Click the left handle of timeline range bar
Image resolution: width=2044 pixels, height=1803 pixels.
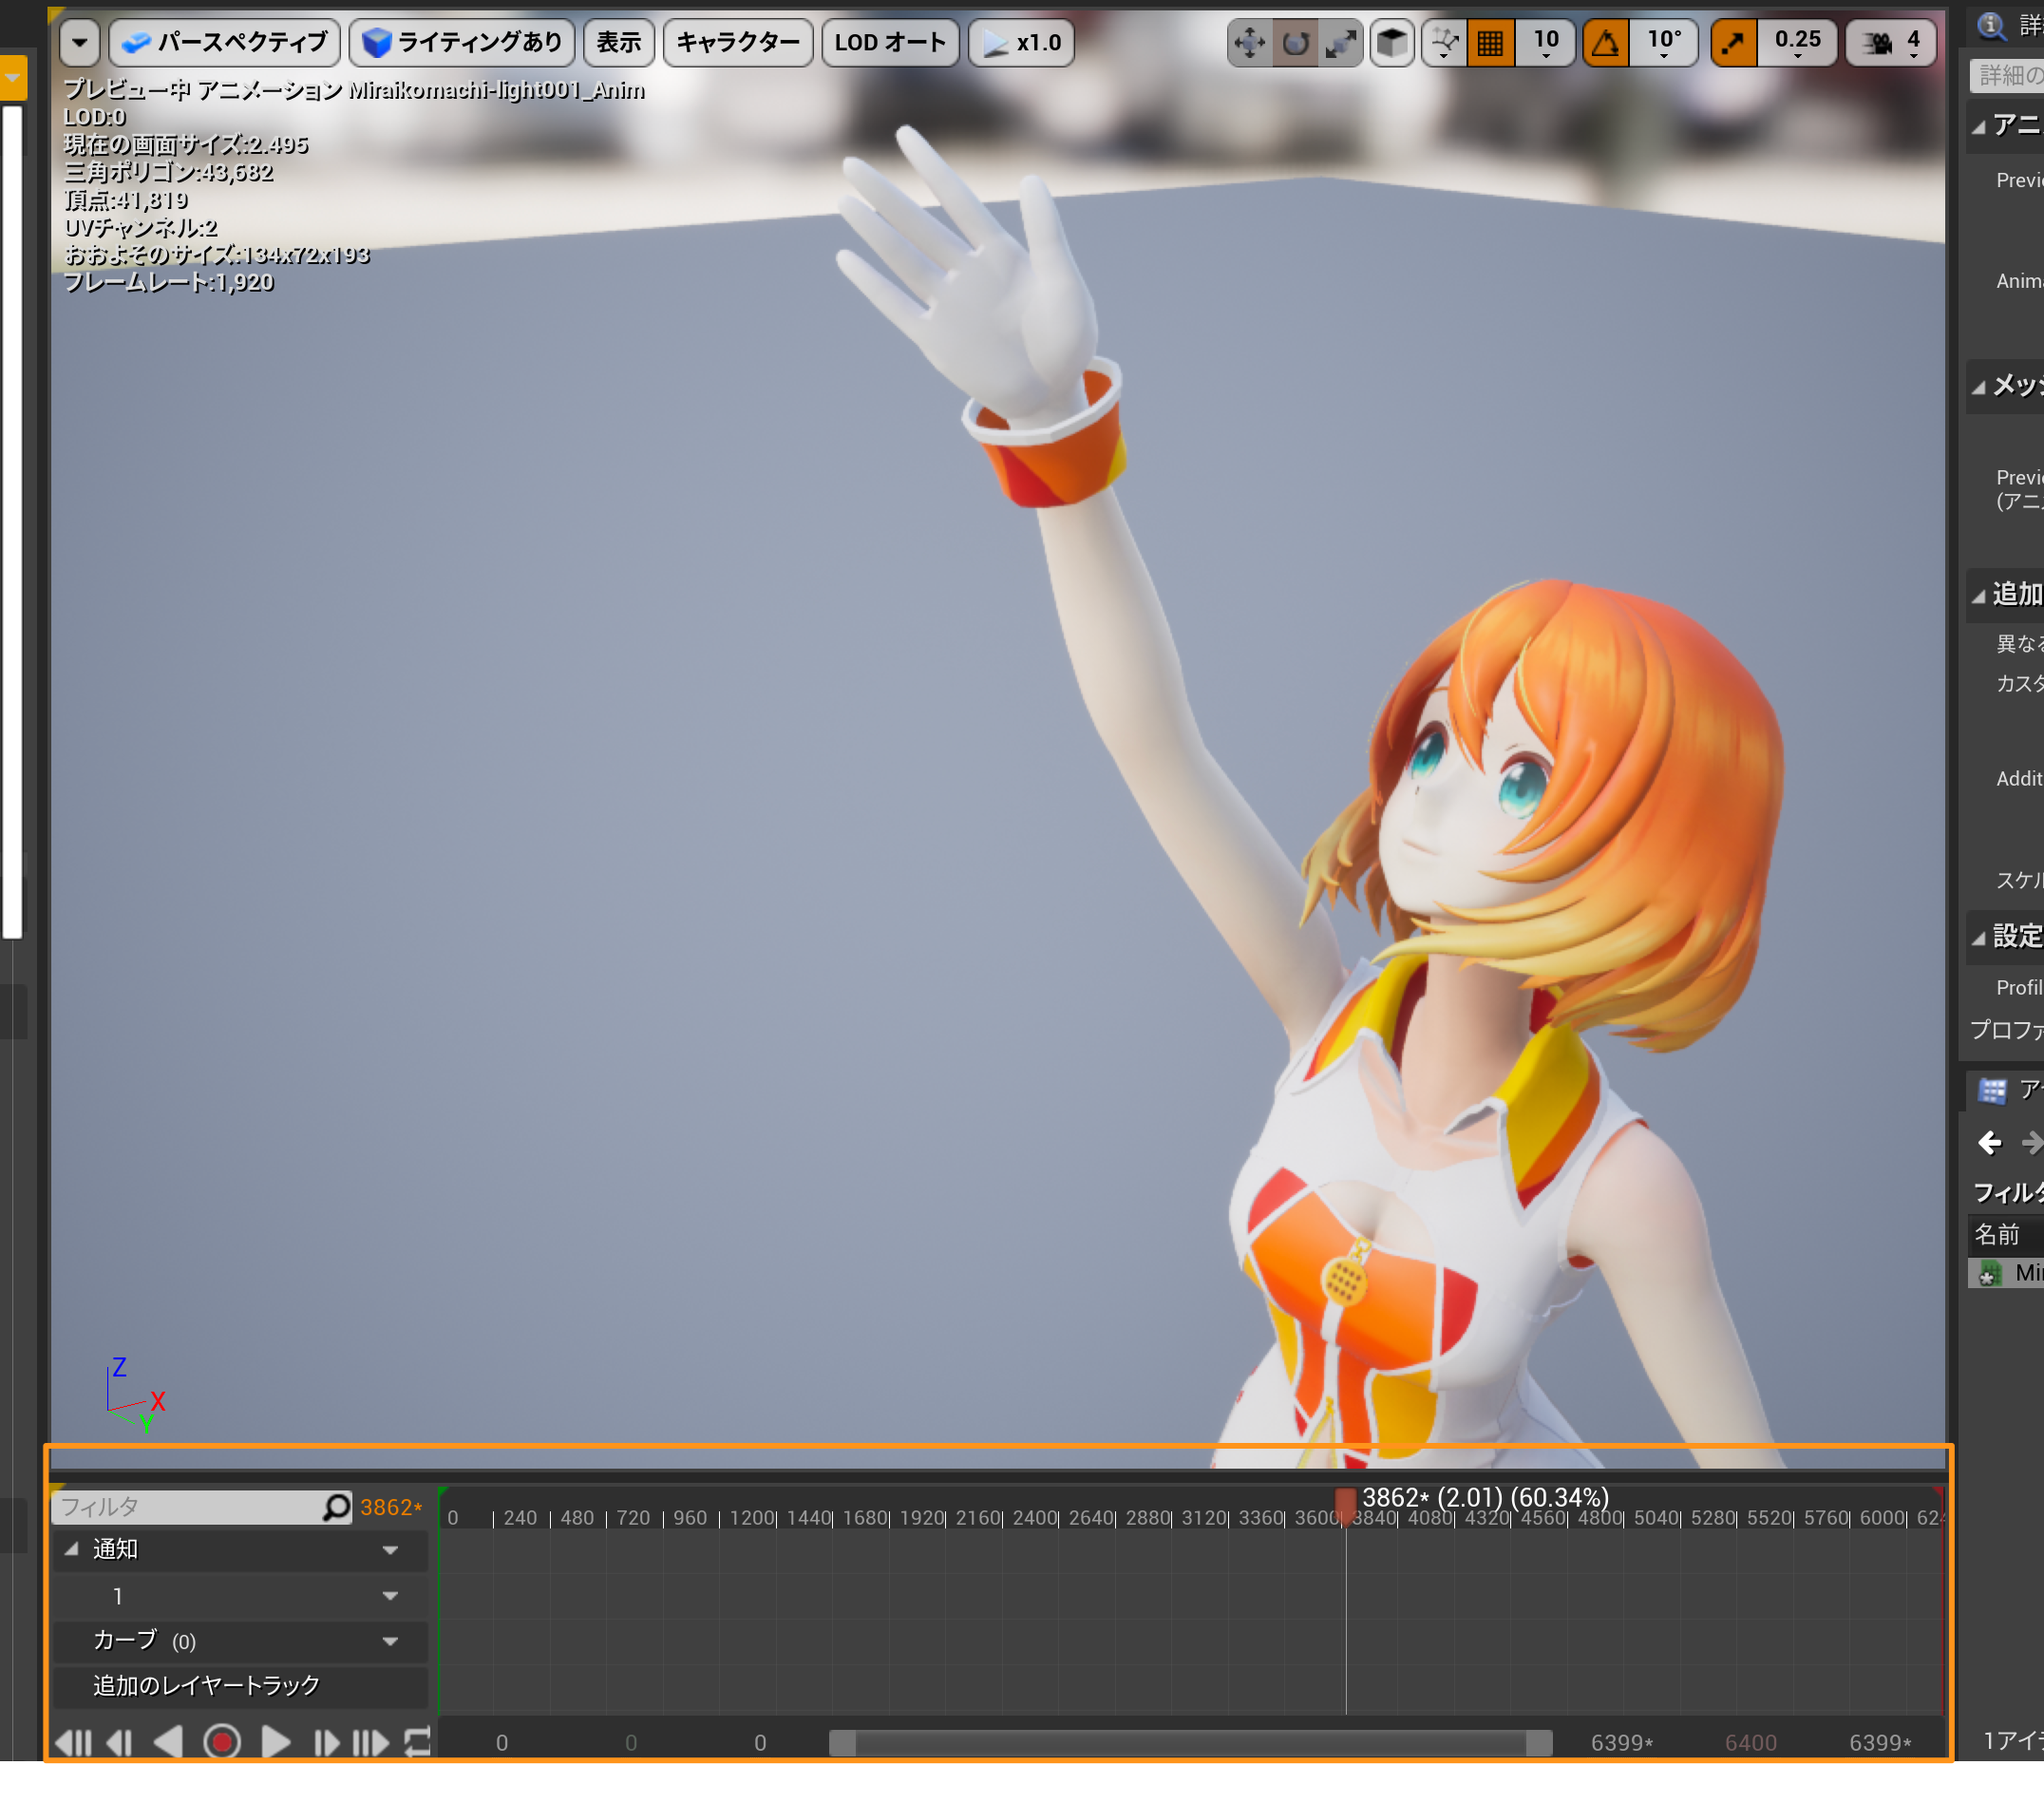tap(842, 1743)
